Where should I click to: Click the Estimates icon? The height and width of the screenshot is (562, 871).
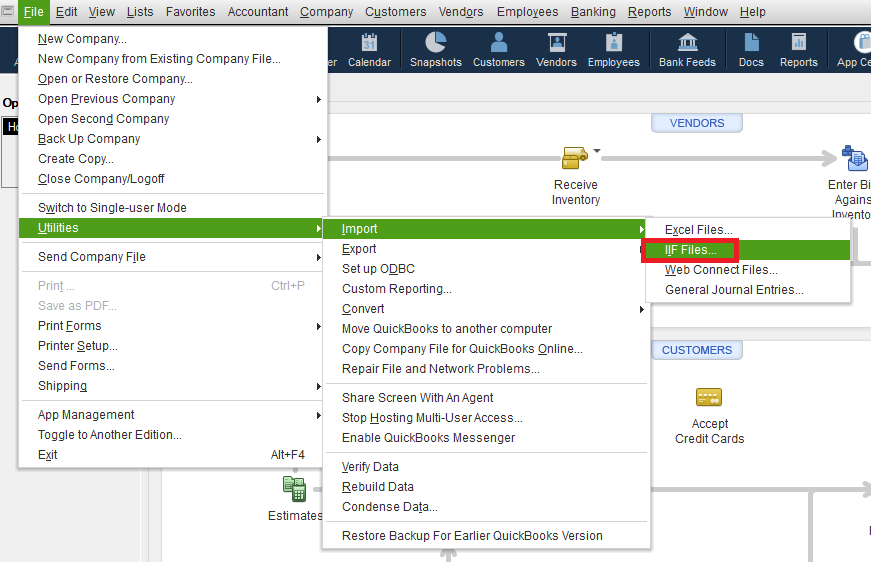point(294,489)
